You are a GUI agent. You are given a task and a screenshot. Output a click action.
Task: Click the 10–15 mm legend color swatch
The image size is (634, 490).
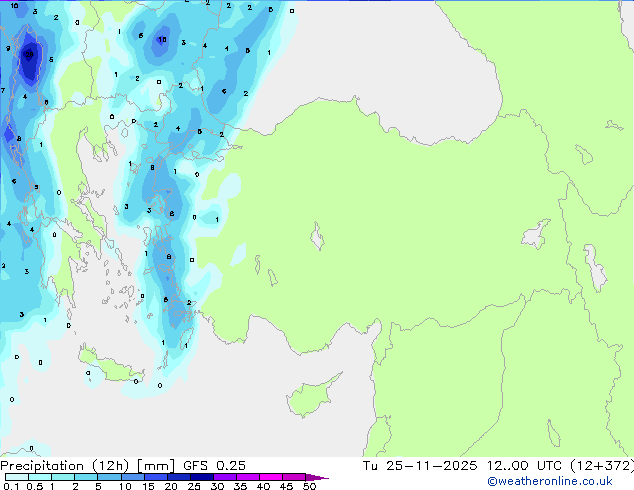pos(132,477)
